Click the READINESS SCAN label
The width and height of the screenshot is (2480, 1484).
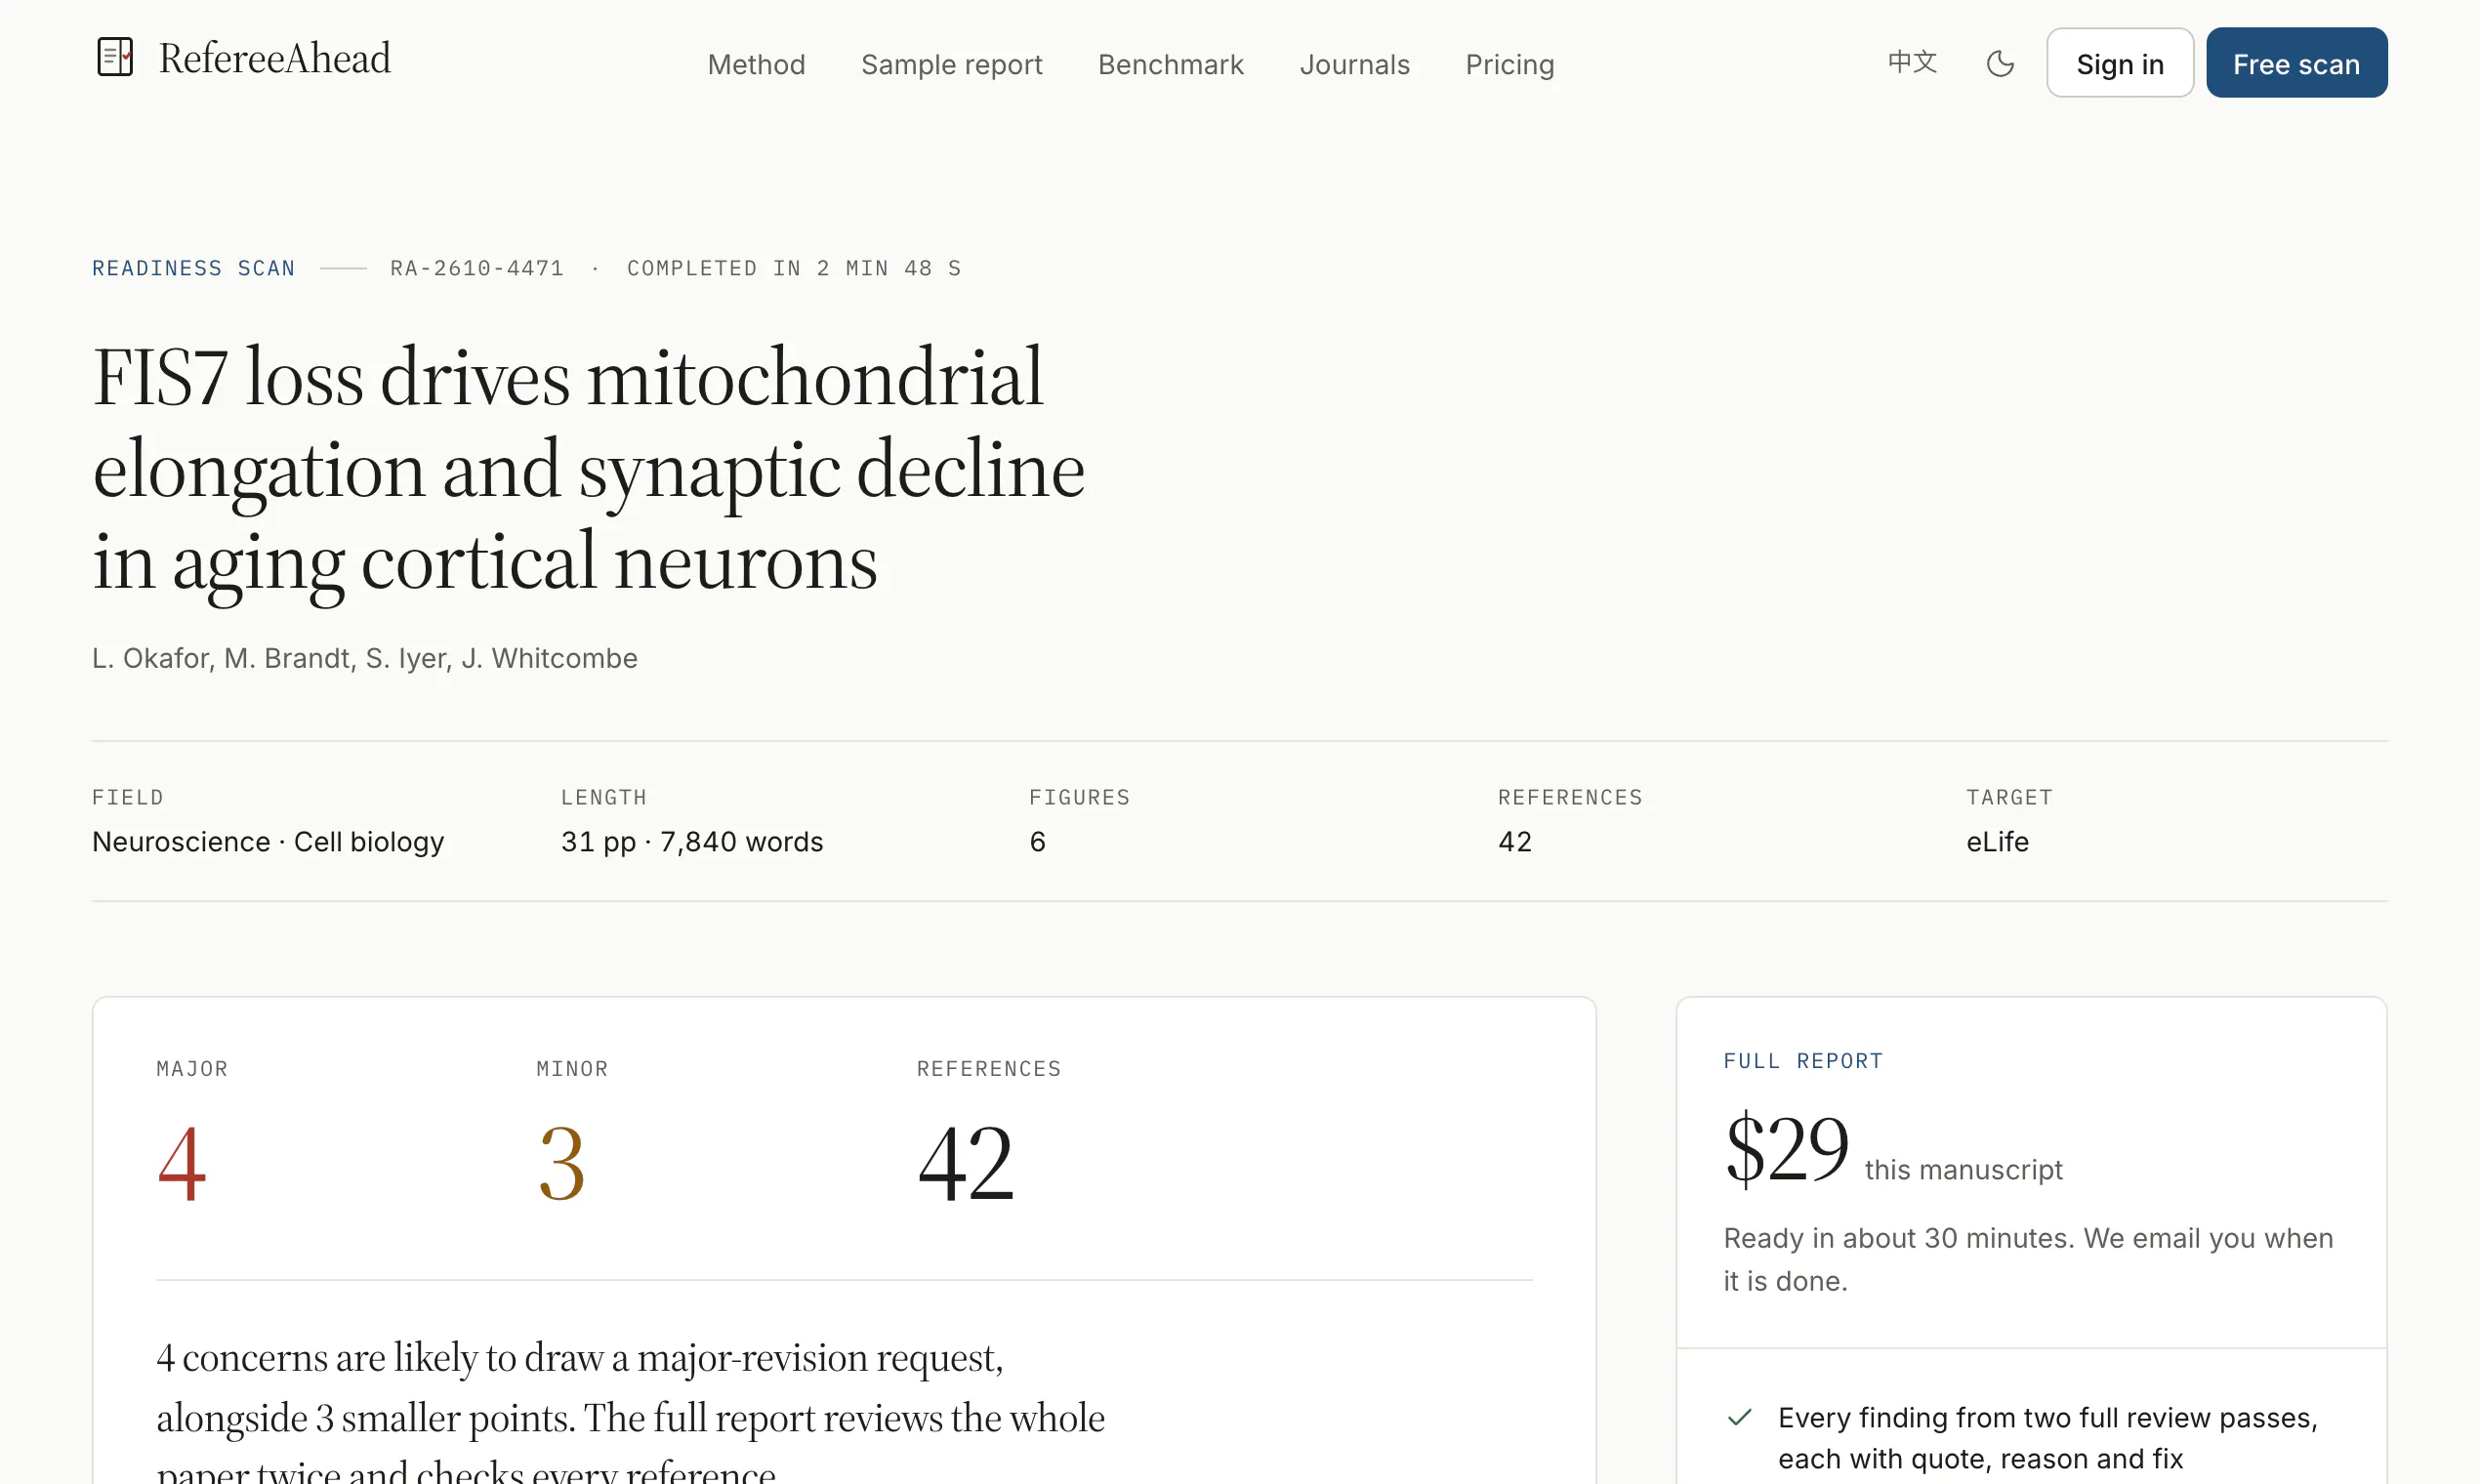coord(193,268)
